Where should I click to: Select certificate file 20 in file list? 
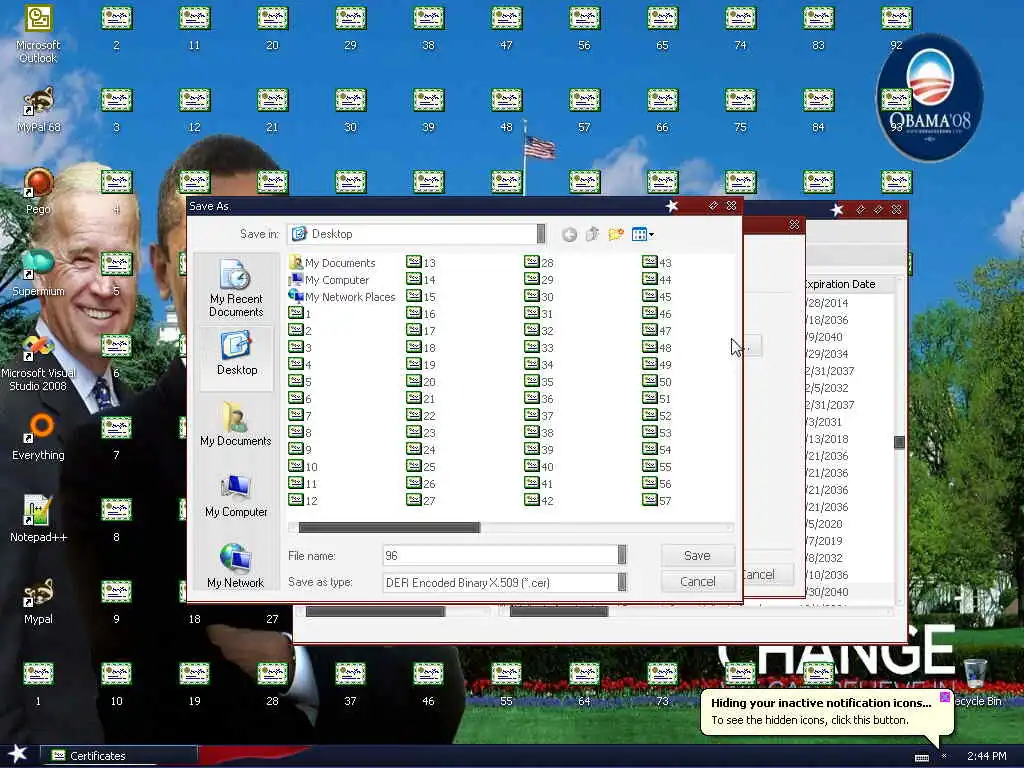click(421, 381)
